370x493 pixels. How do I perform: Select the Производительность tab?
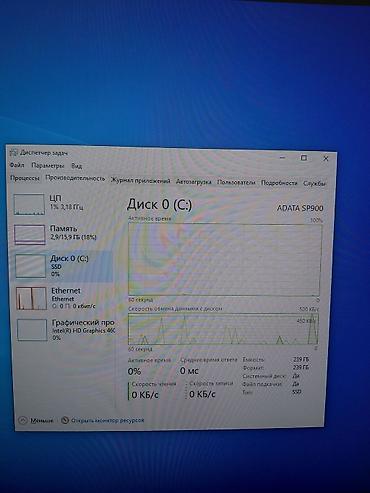click(75, 178)
